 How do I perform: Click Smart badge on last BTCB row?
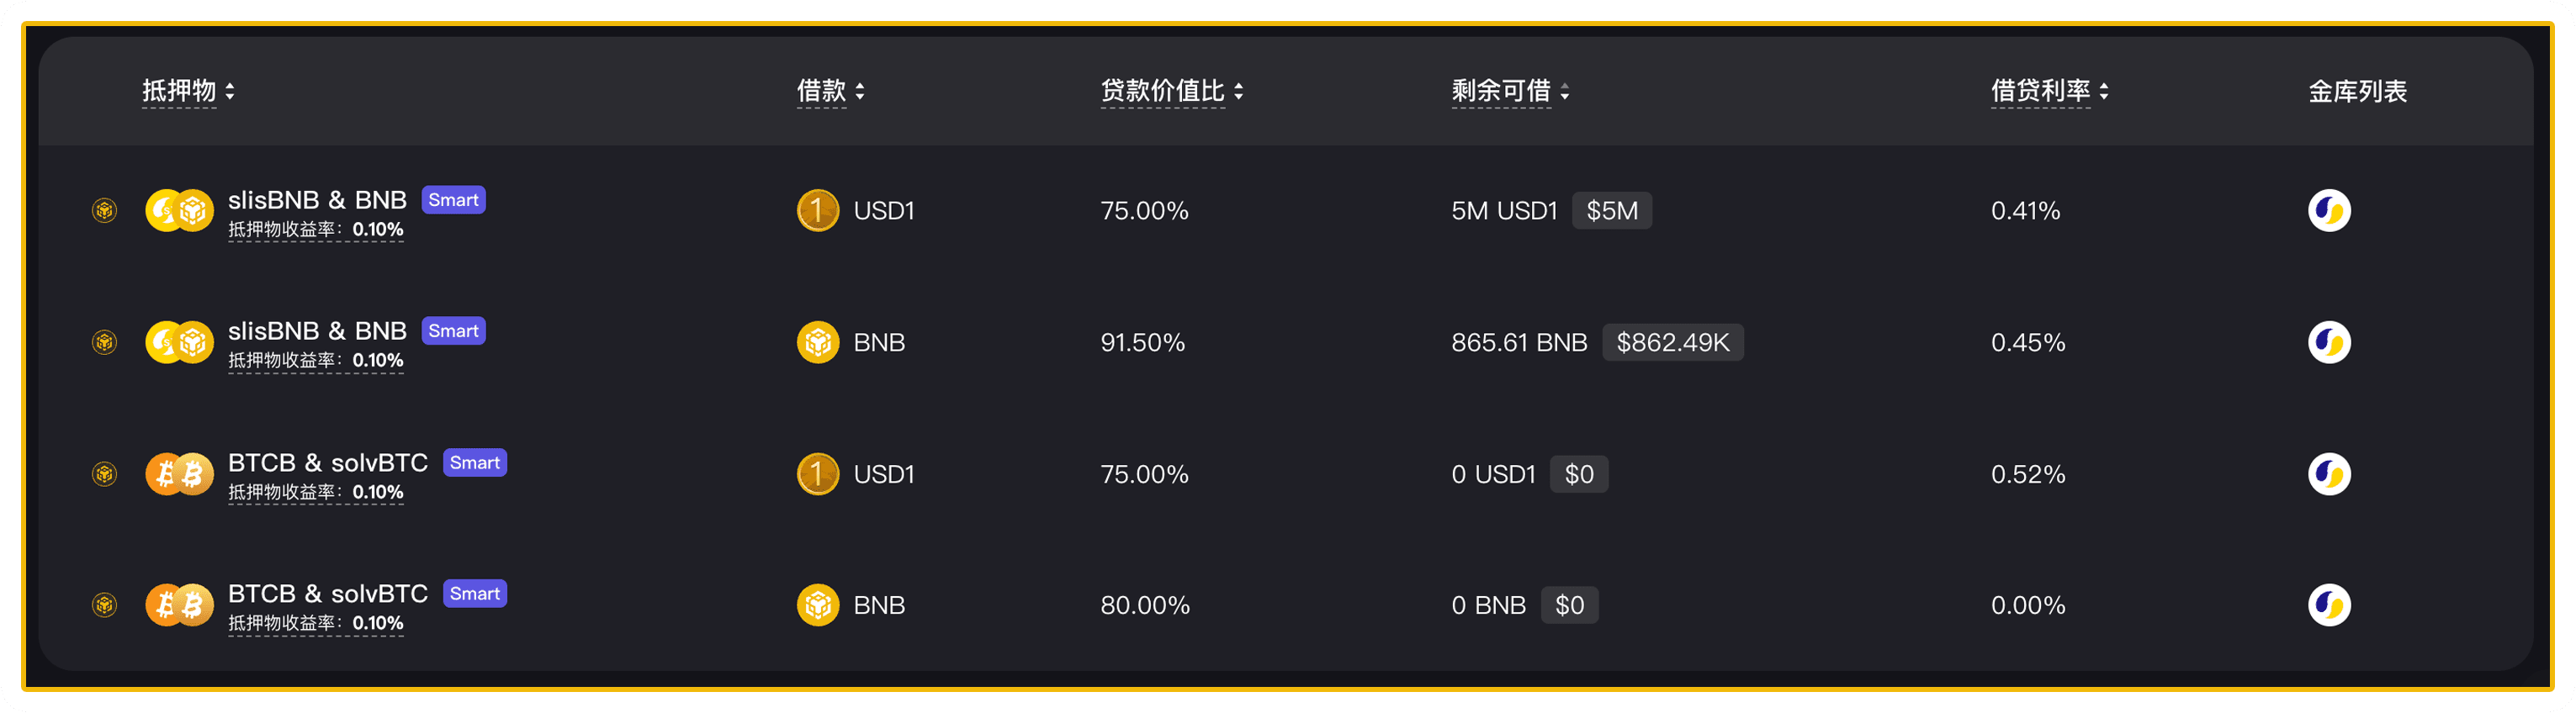coord(474,594)
